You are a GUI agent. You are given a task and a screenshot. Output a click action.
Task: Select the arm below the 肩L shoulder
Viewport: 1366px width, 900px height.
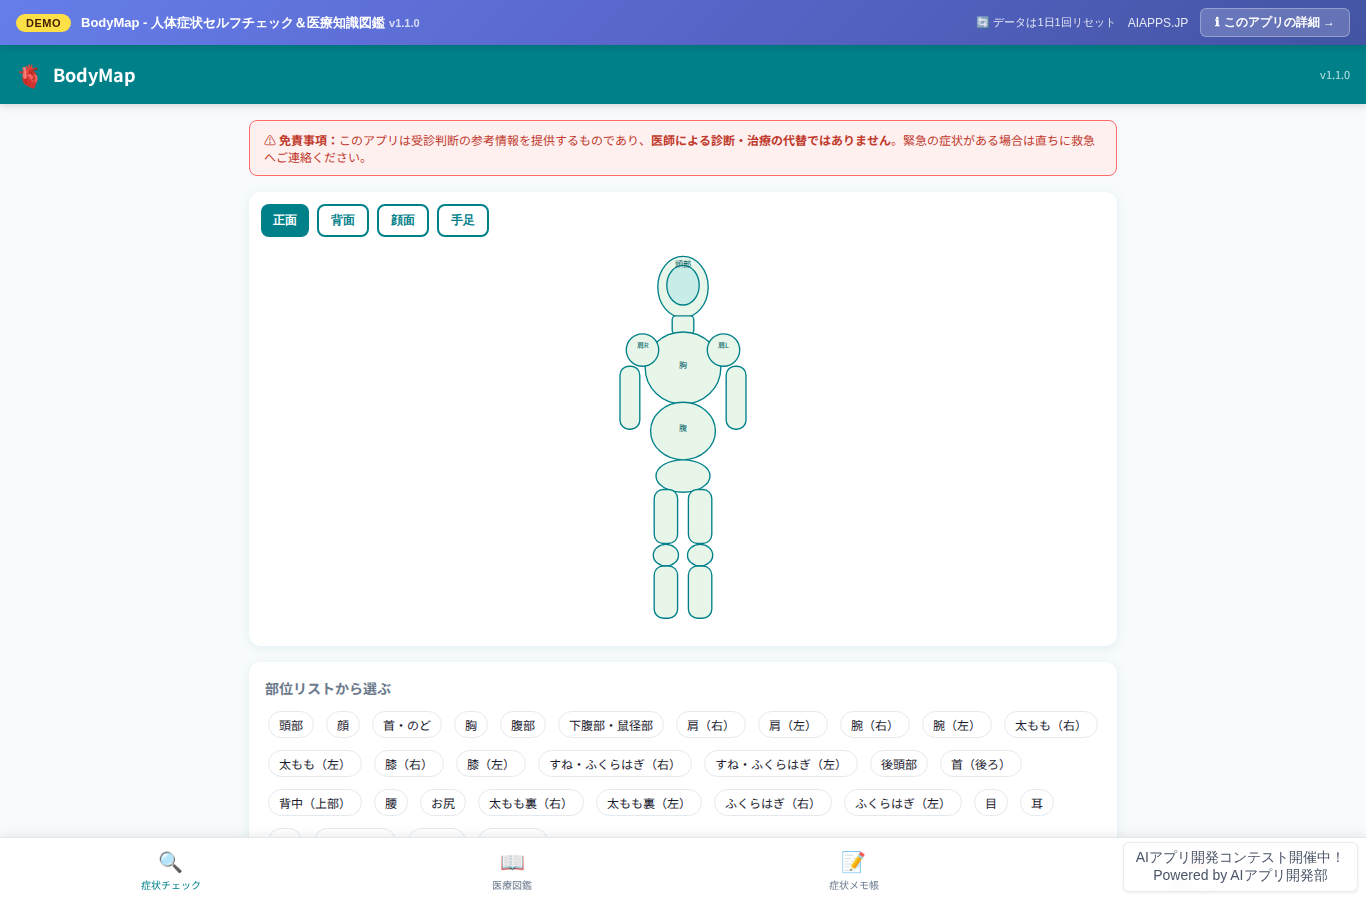pos(736,397)
